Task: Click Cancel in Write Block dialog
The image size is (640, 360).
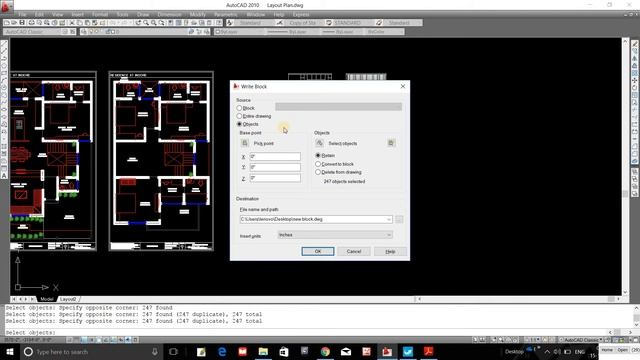Action: pyautogui.click(x=354, y=251)
